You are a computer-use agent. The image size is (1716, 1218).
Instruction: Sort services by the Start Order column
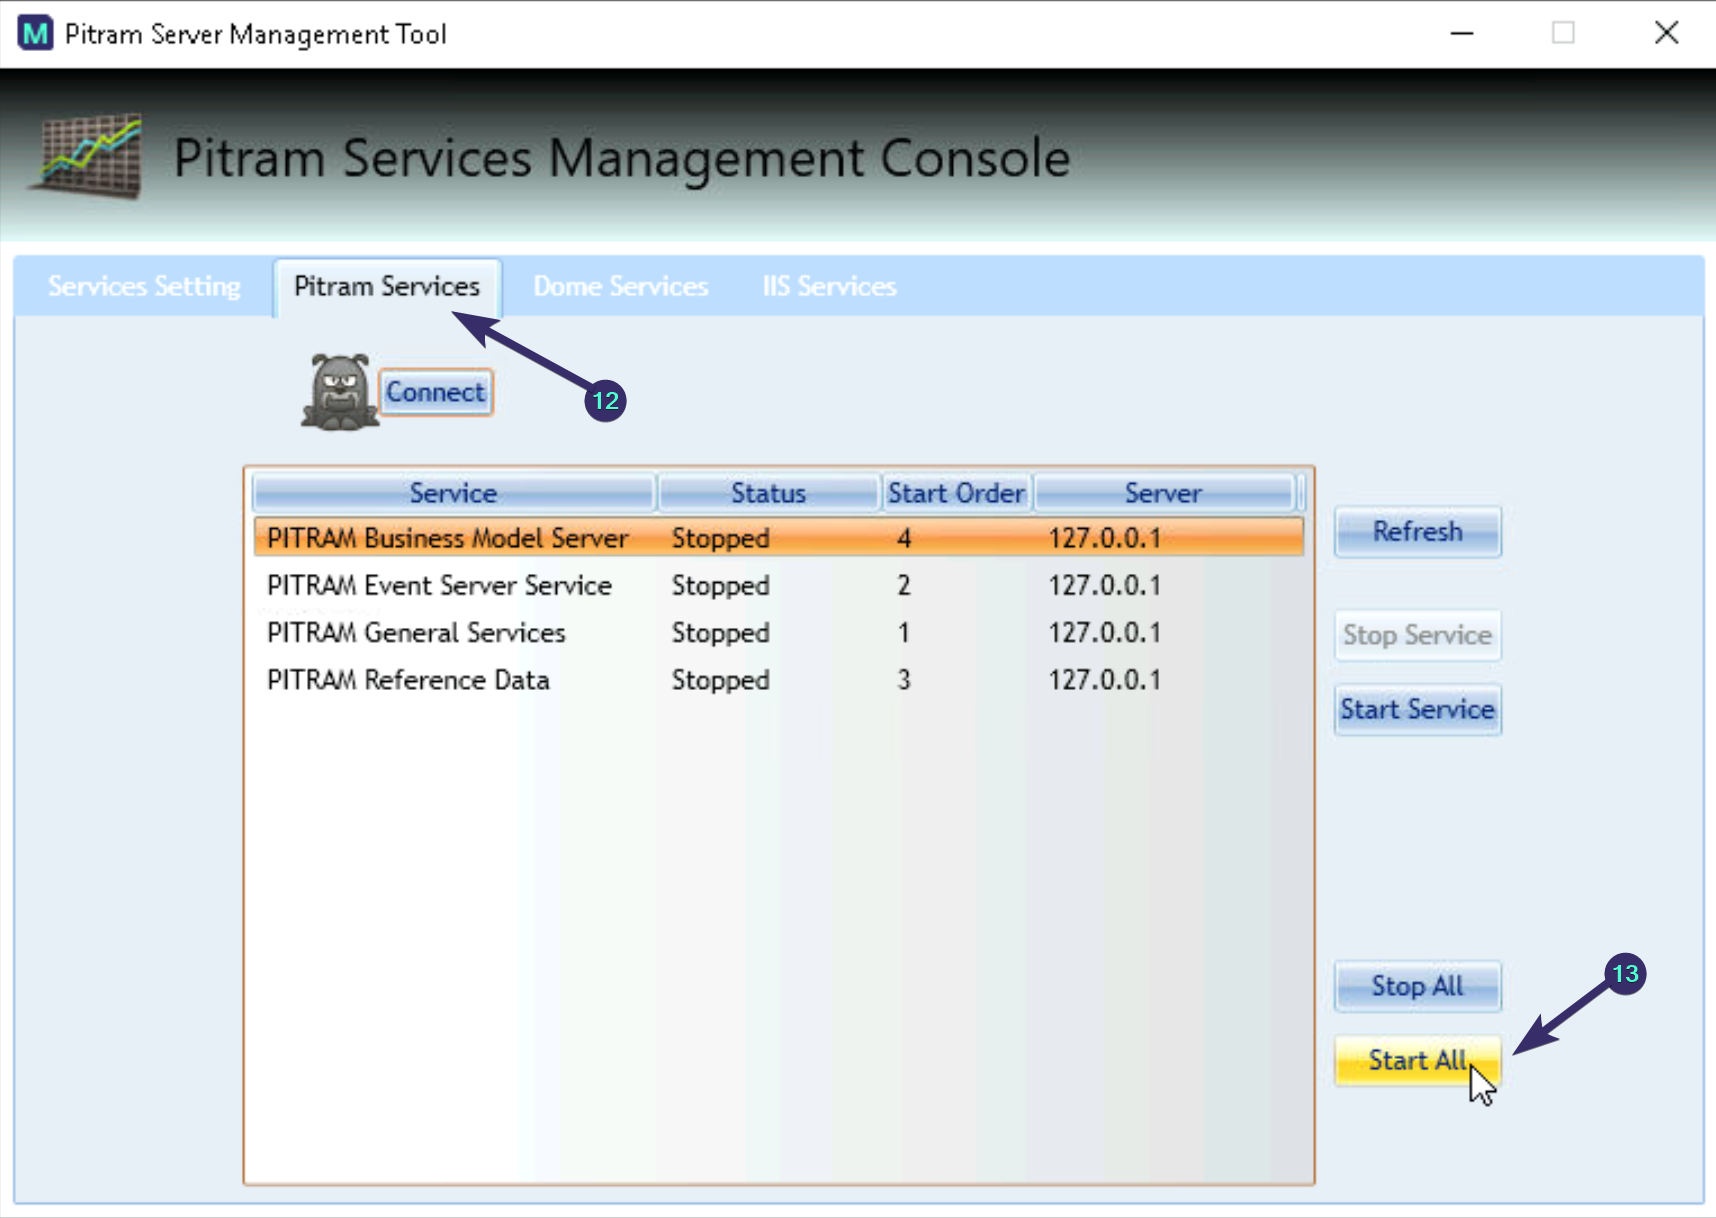point(956,492)
